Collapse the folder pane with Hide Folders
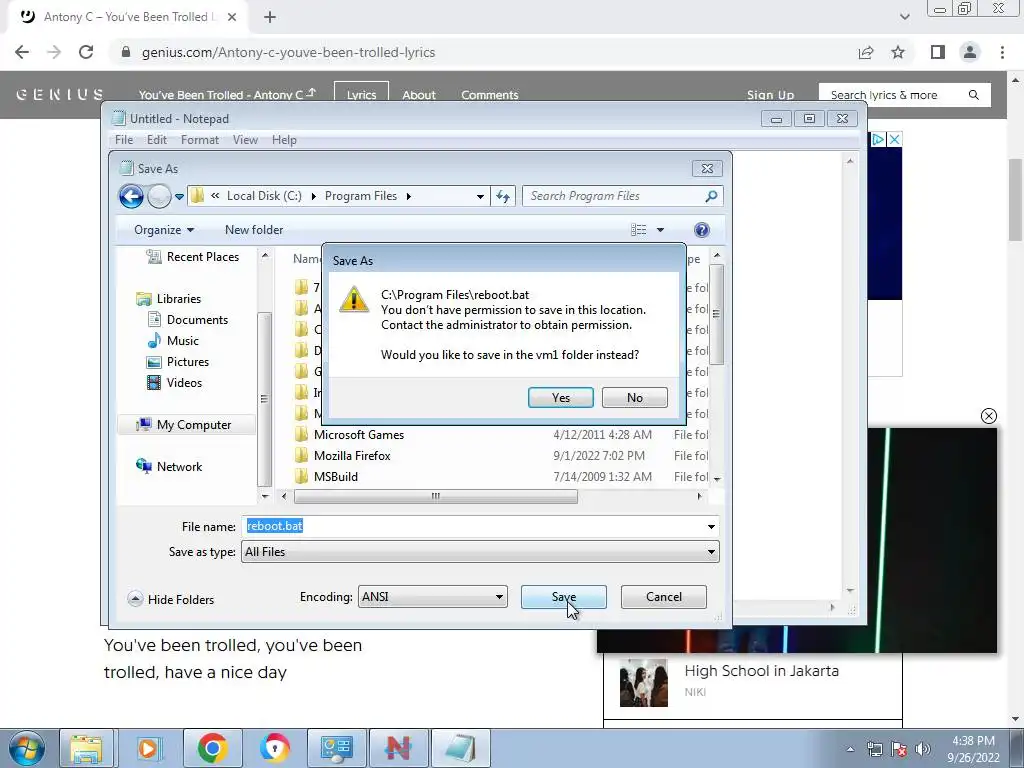The height and width of the screenshot is (768, 1024). pyautogui.click(x=171, y=600)
